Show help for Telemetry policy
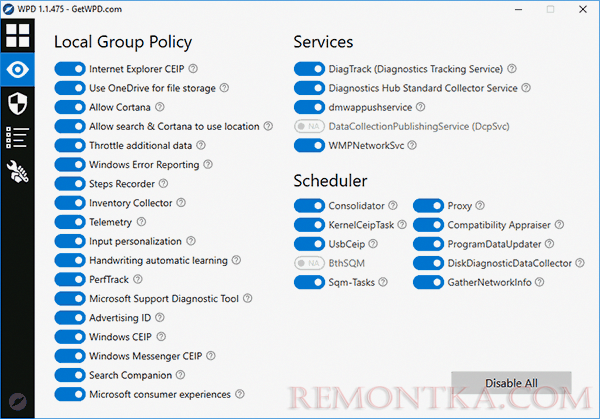 pyautogui.click(x=143, y=222)
